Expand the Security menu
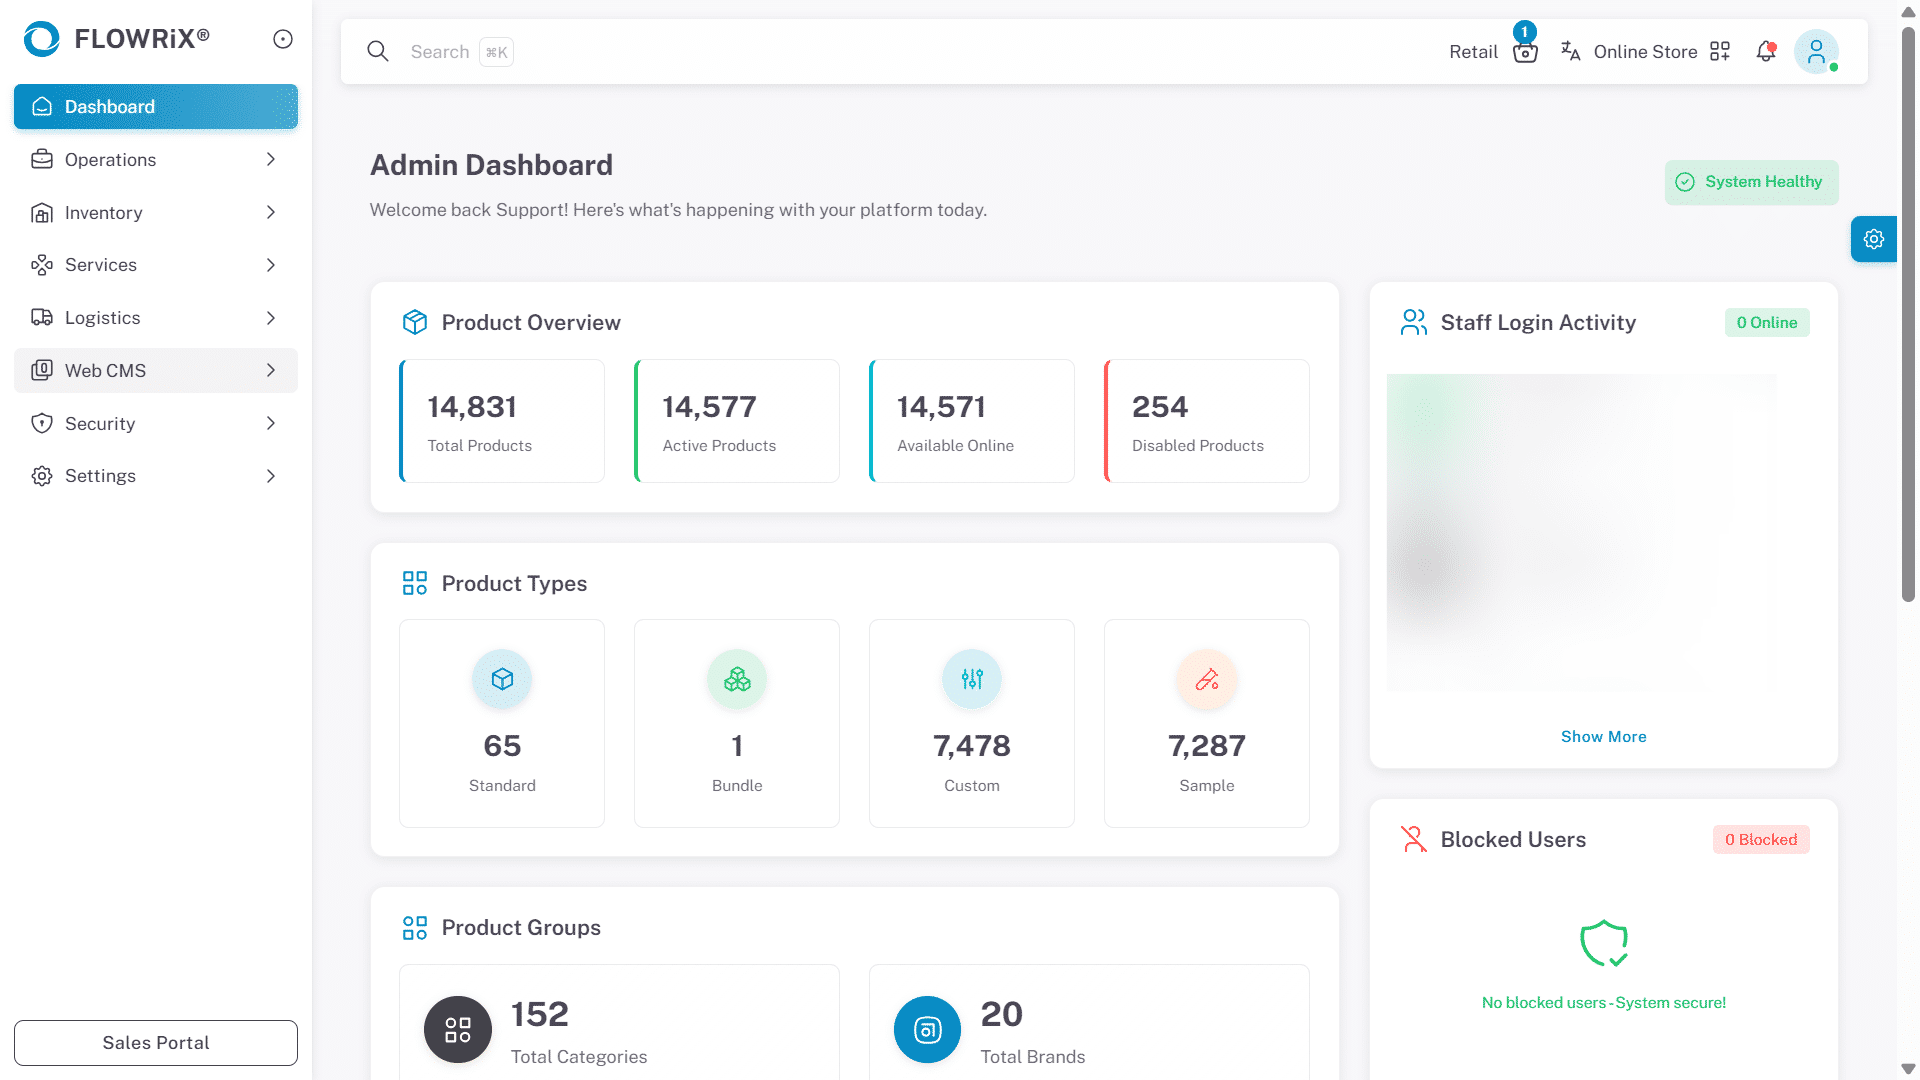This screenshot has height=1080, width=1920. [x=155, y=424]
